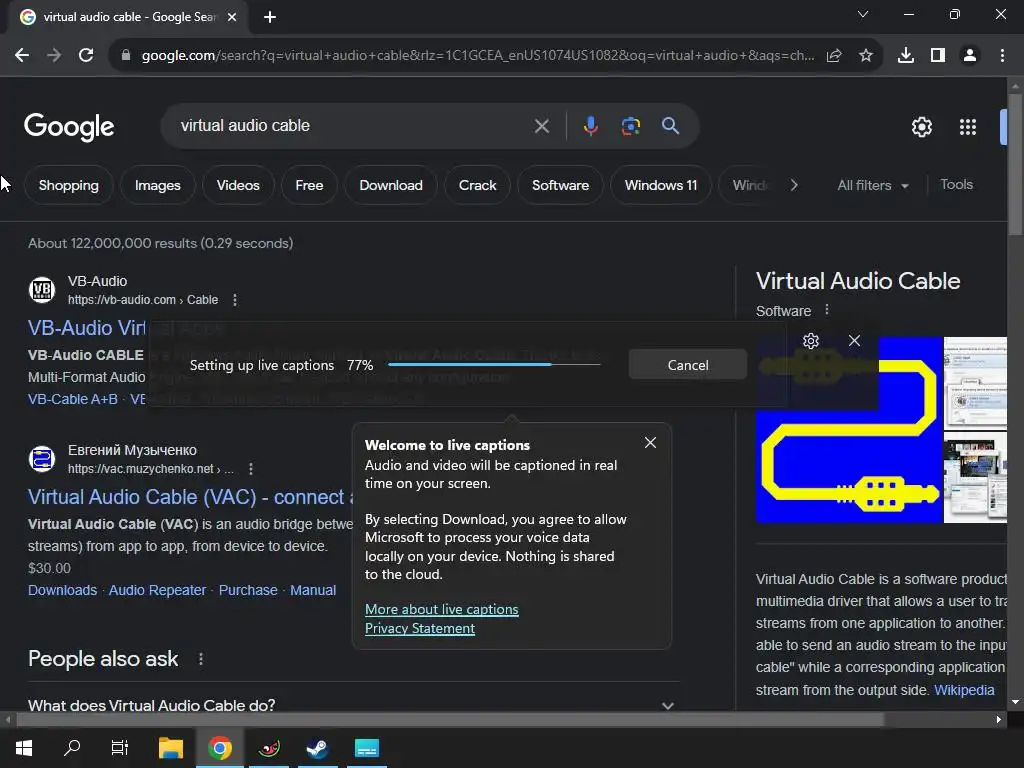Click the horizontal scrollbar
This screenshot has width=1024, height=768.
[450, 720]
